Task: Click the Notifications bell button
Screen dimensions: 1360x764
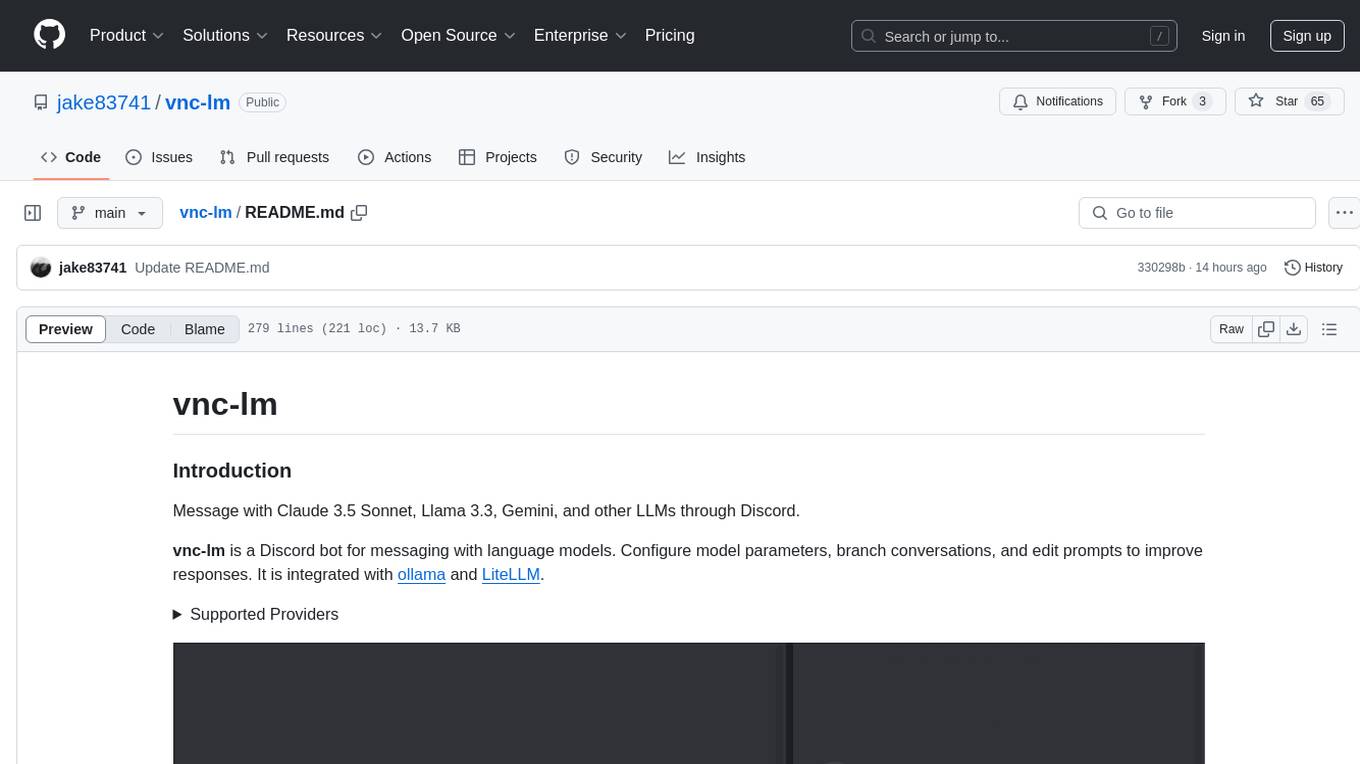Action: click(x=1058, y=101)
